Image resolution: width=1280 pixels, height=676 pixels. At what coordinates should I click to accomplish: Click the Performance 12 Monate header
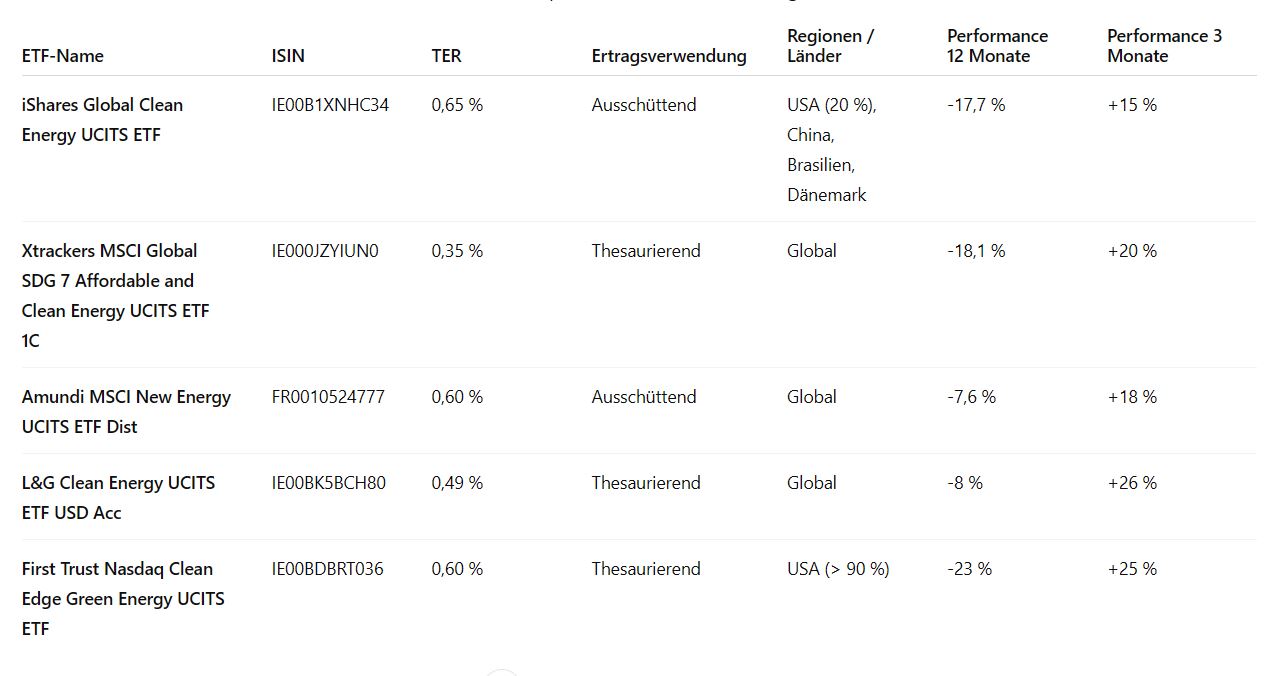tap(997, 46)
